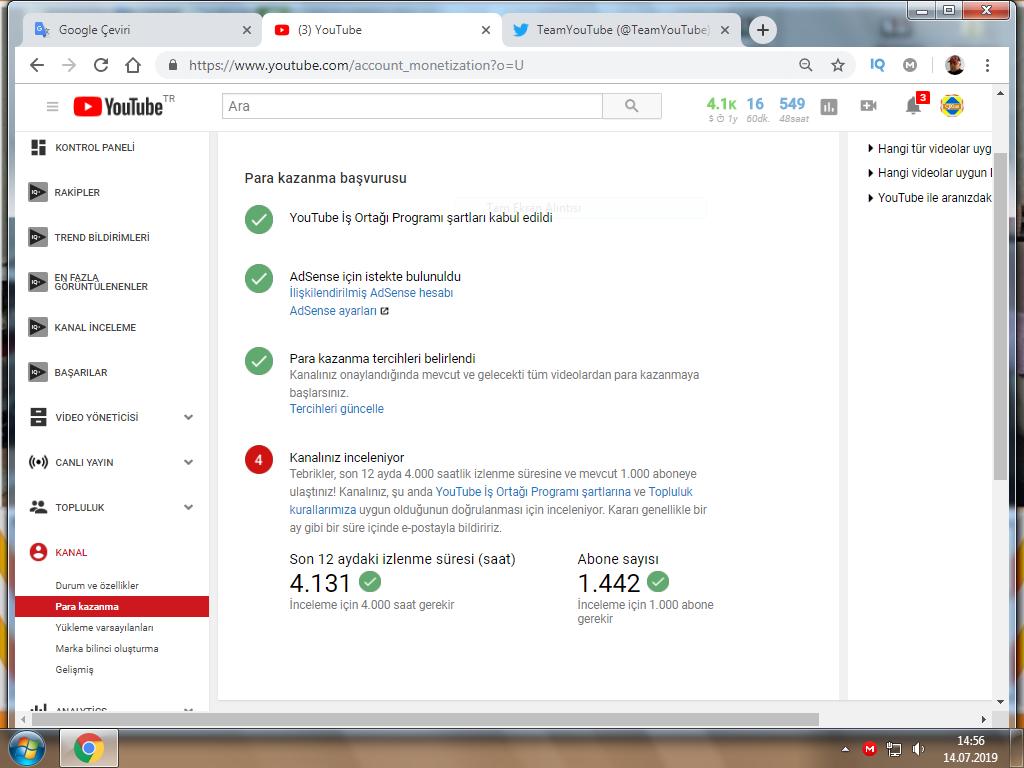Open the notifications bell
This screenshot has width=1024, height=768.
914,105
